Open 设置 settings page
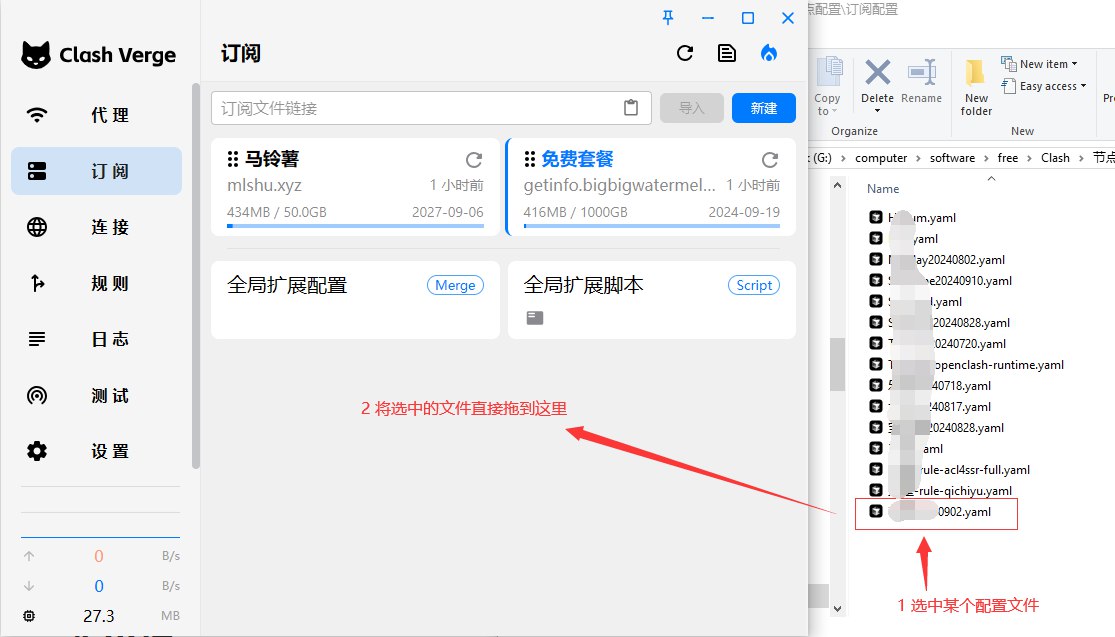Screen dimensions: 1115x637 (97, 451)
